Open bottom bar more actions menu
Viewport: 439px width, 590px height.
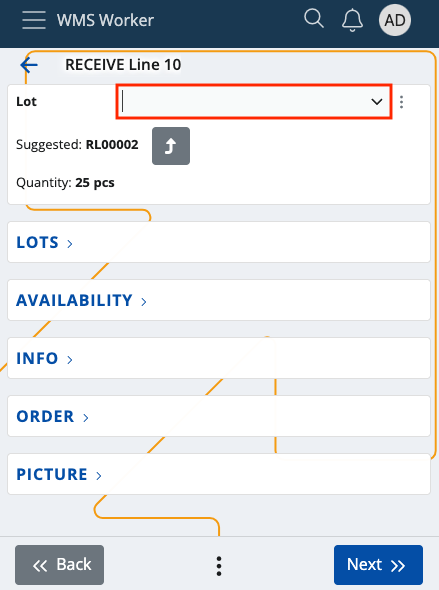pos(219,566)
